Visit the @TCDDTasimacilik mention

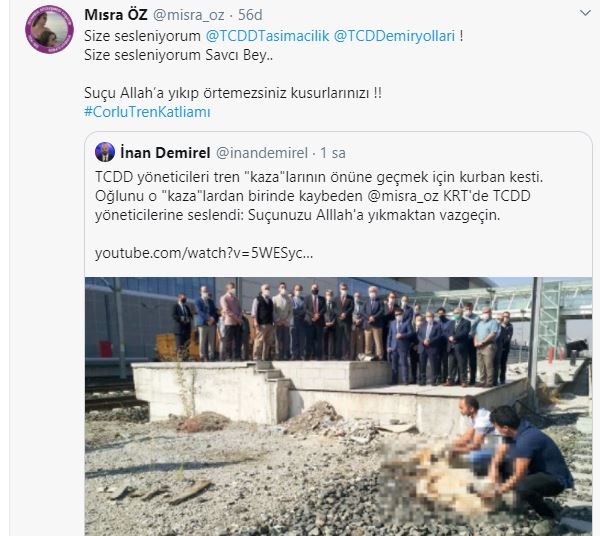[267, 36]
